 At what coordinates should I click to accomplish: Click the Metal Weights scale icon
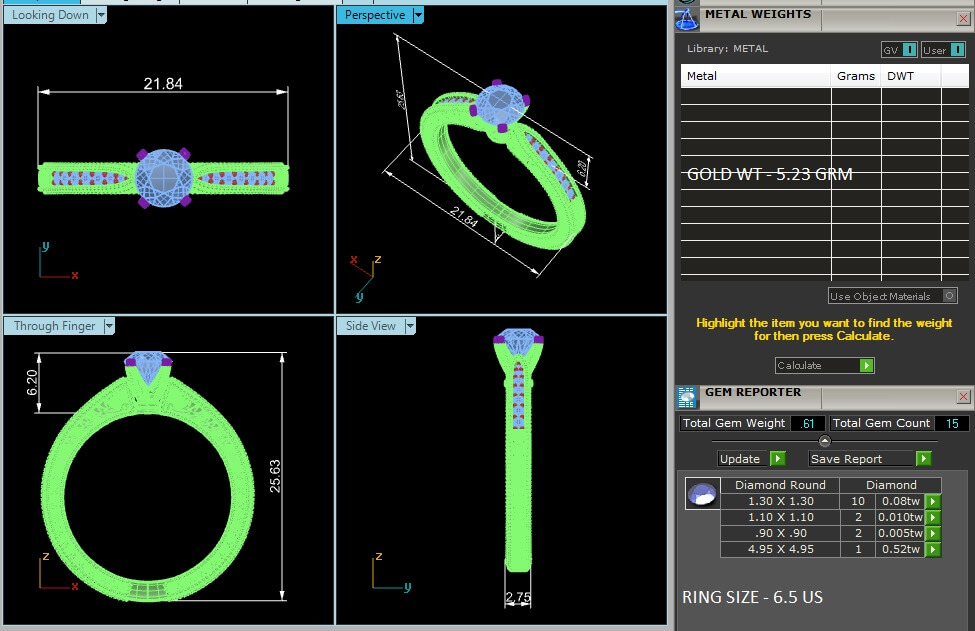[x=688, y=18]
